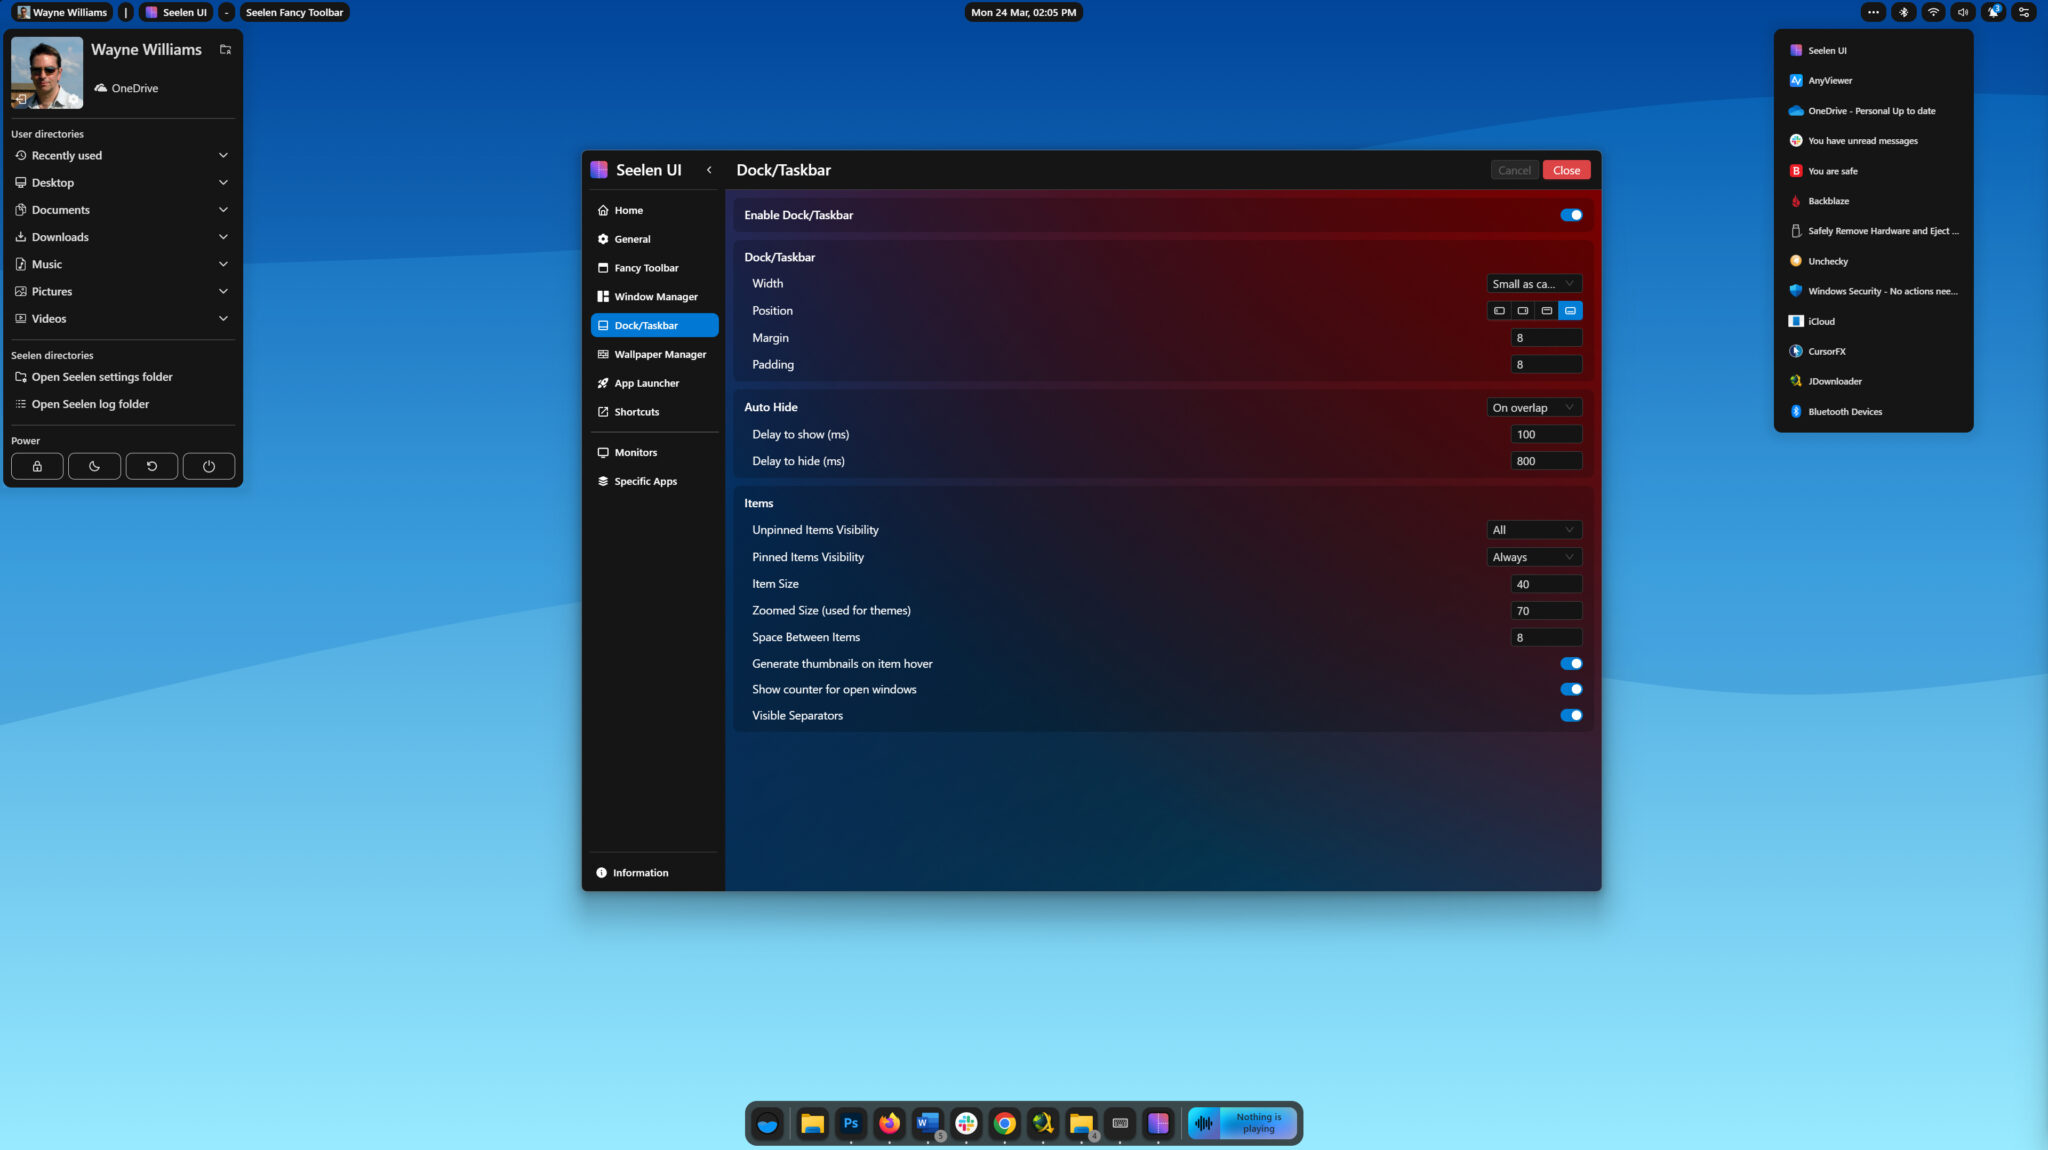Open the Fancy Toolbar settings section
2048x1150 pixels.
click(646, 267)
